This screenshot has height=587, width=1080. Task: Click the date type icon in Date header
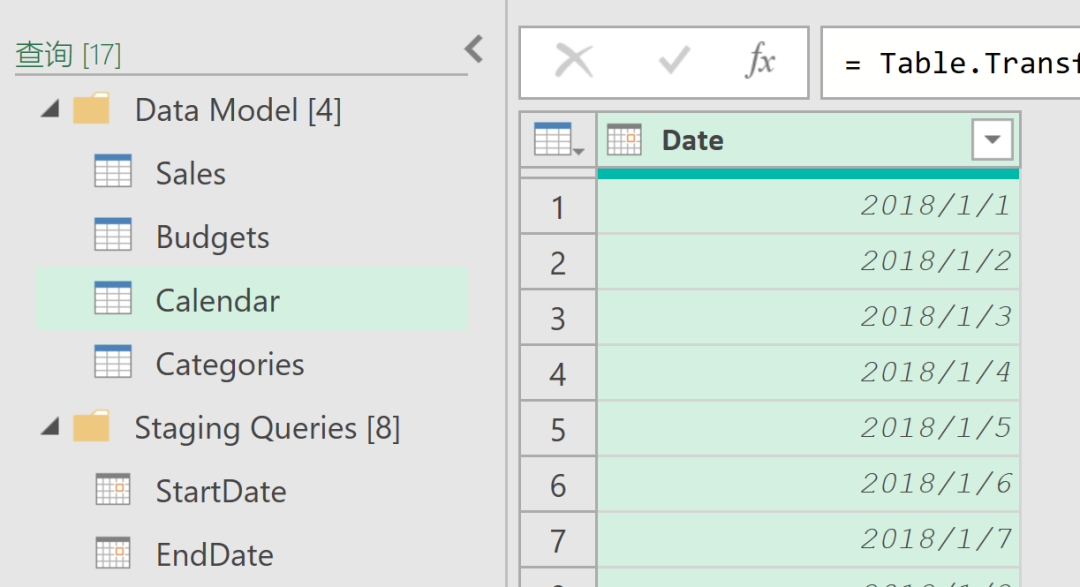(624, 140)
